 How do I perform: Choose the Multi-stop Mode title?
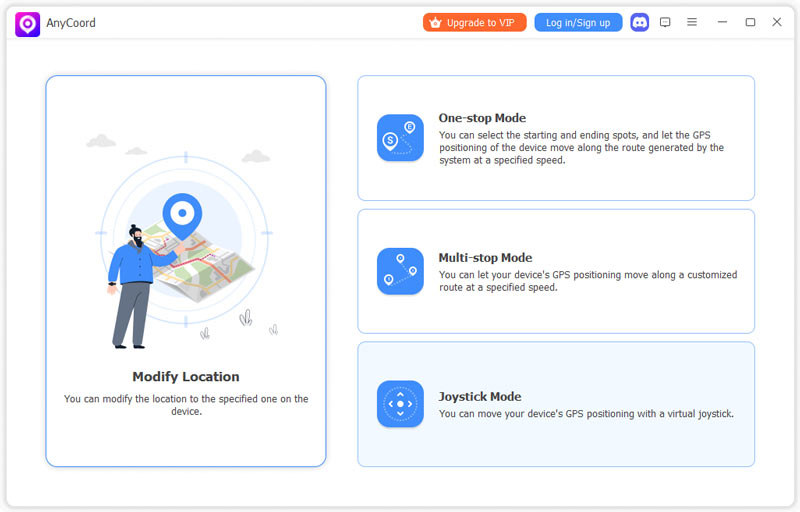[x=485, y=258]
